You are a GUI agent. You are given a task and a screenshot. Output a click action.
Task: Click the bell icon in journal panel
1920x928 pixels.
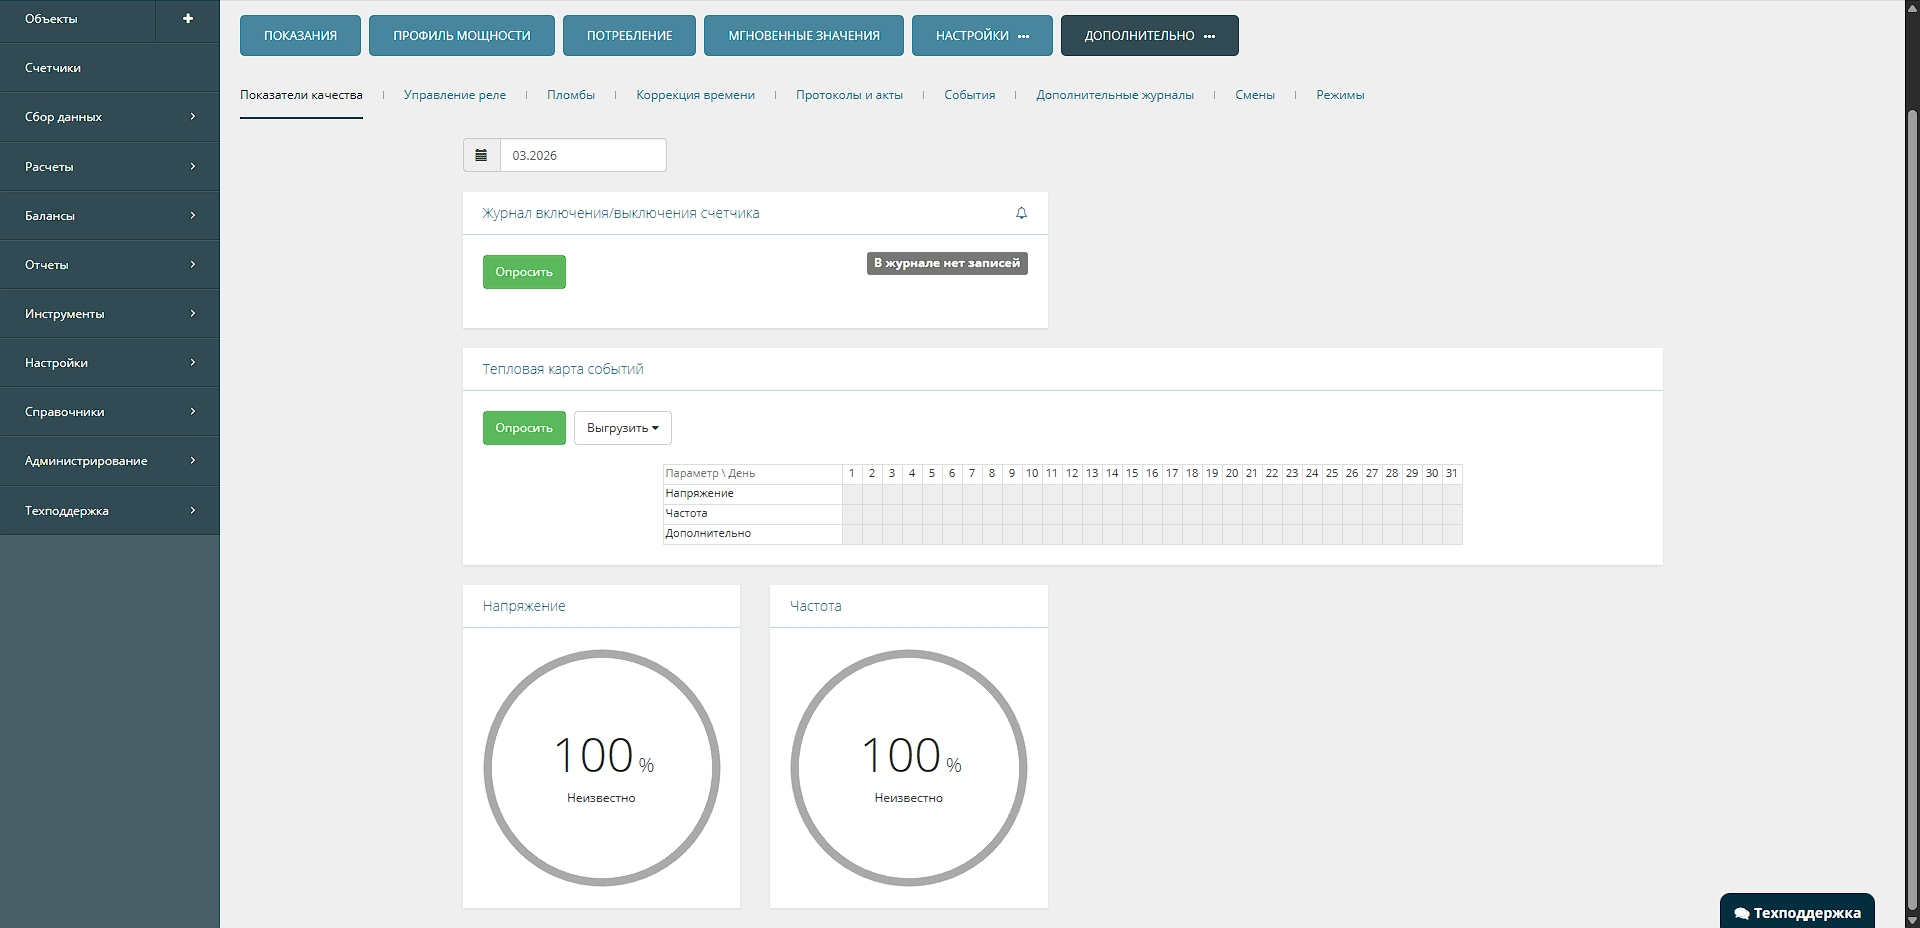(1021, 213)
